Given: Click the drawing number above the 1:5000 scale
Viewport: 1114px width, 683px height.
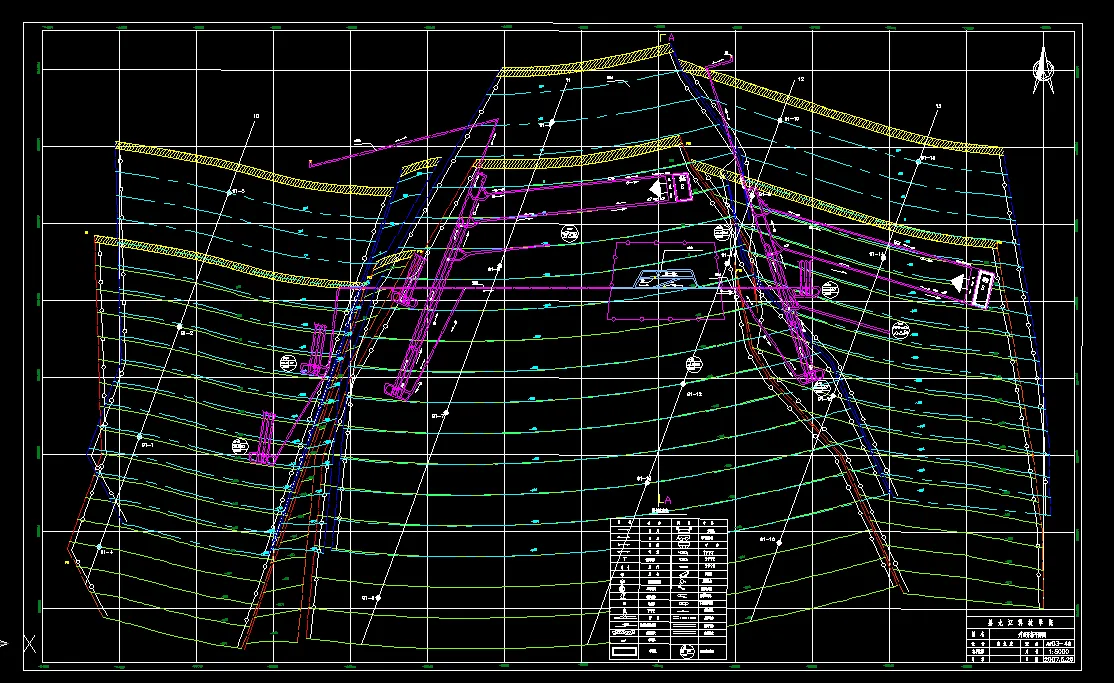Looking at the screenshot, I should [1058, 643].
